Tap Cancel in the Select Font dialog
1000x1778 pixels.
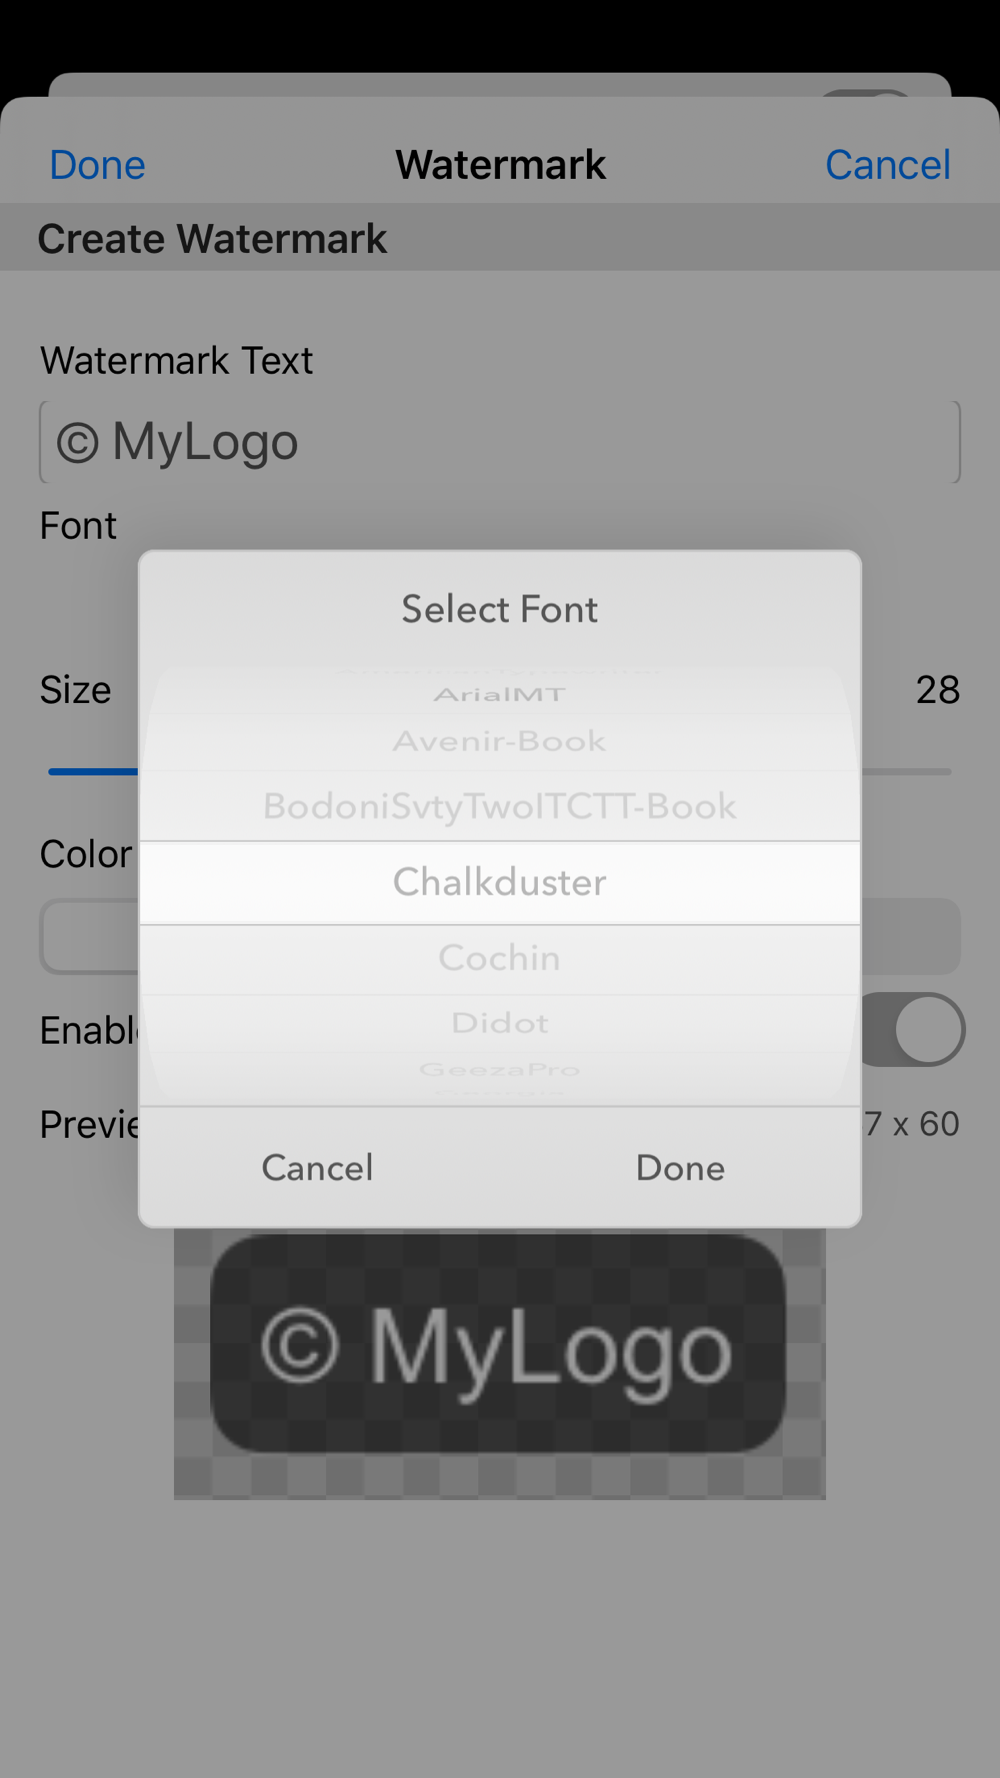pyautogui.click(x=318, y=1168)
